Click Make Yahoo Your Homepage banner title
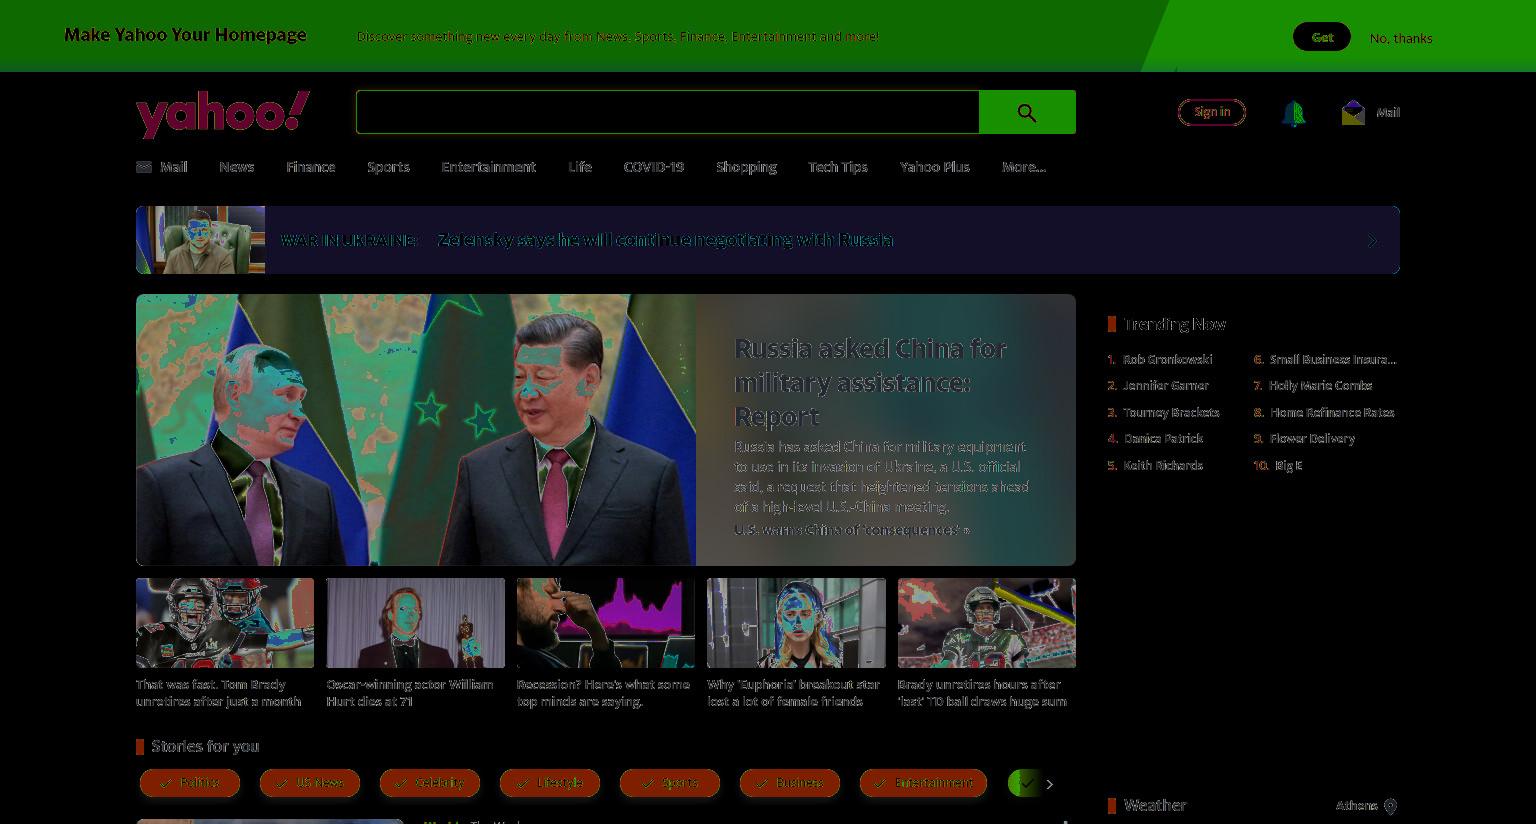Screen dimensions: 1536x824 pyautogui.click(x=185, y=35)
